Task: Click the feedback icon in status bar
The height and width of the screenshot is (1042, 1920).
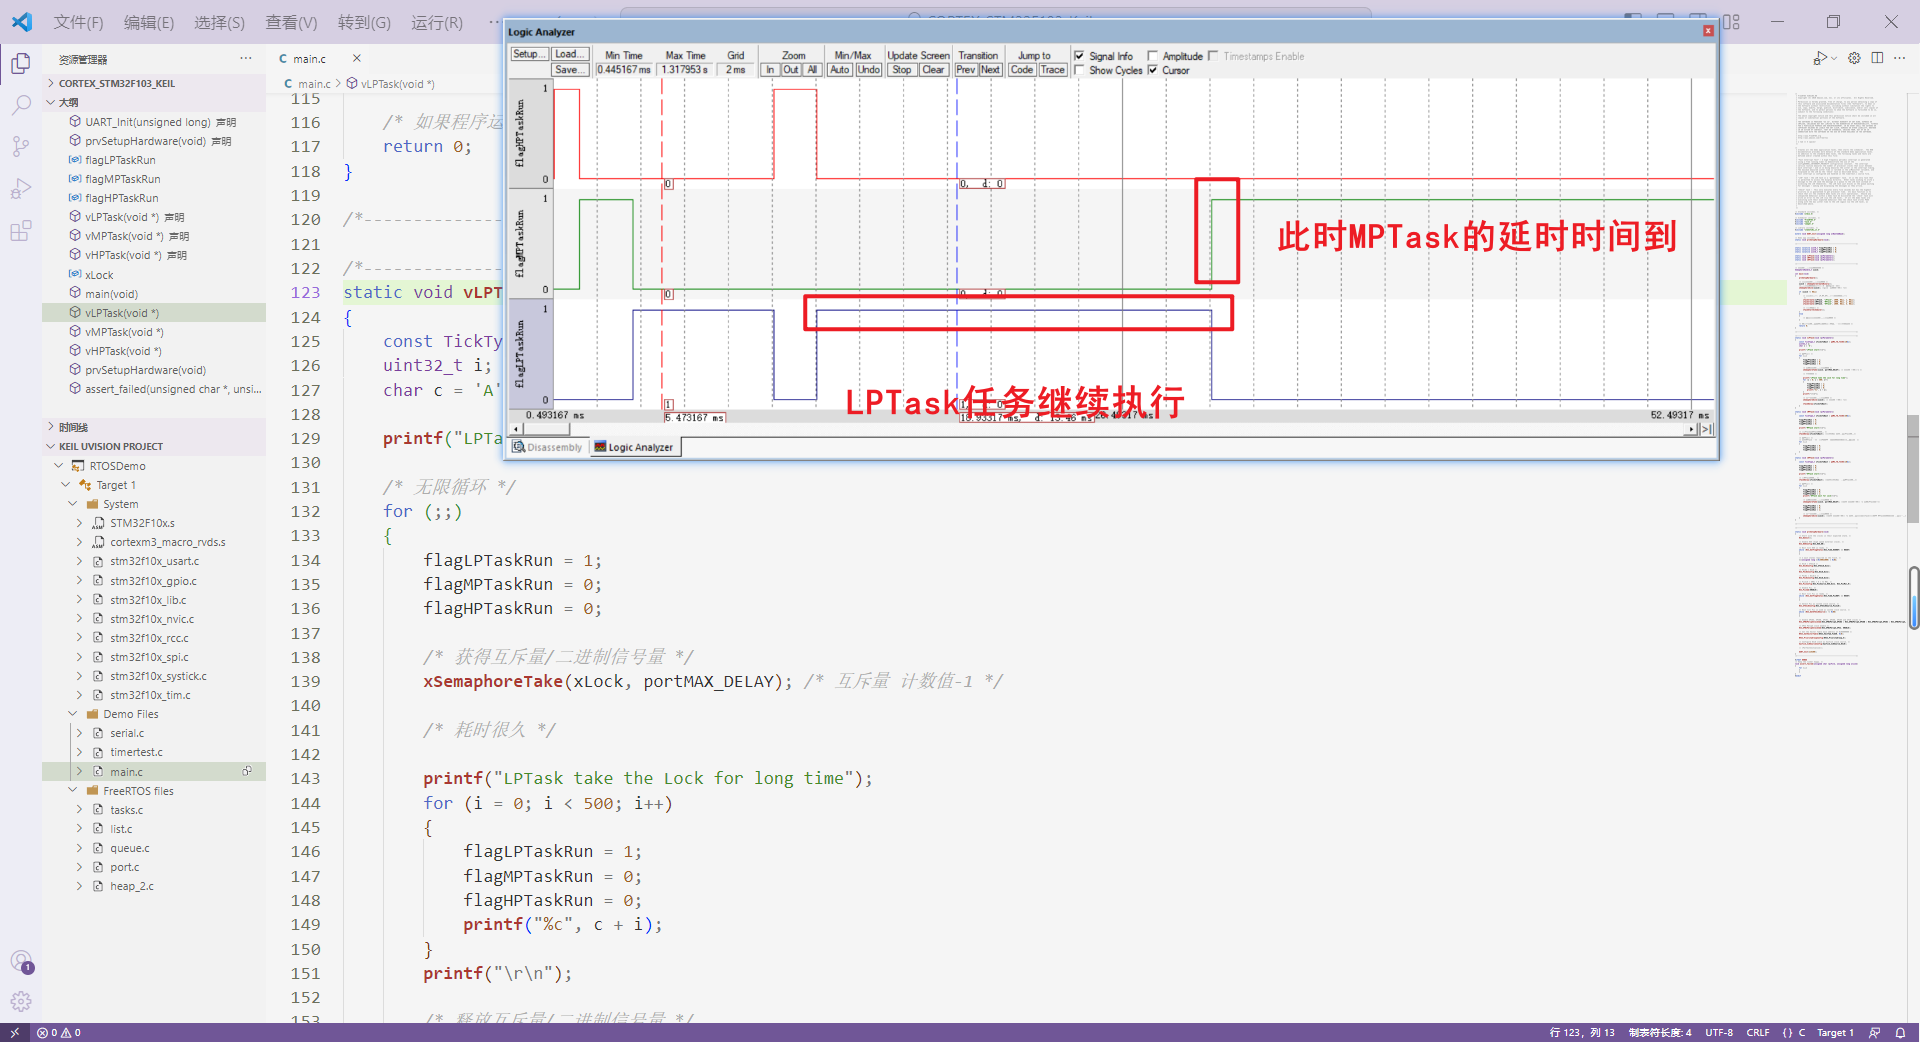Action: (x=1875, y=1032)
